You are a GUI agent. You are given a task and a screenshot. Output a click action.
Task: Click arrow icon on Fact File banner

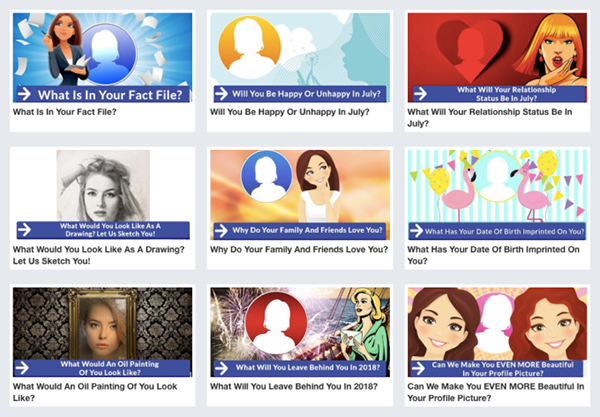tap(24, 94)
